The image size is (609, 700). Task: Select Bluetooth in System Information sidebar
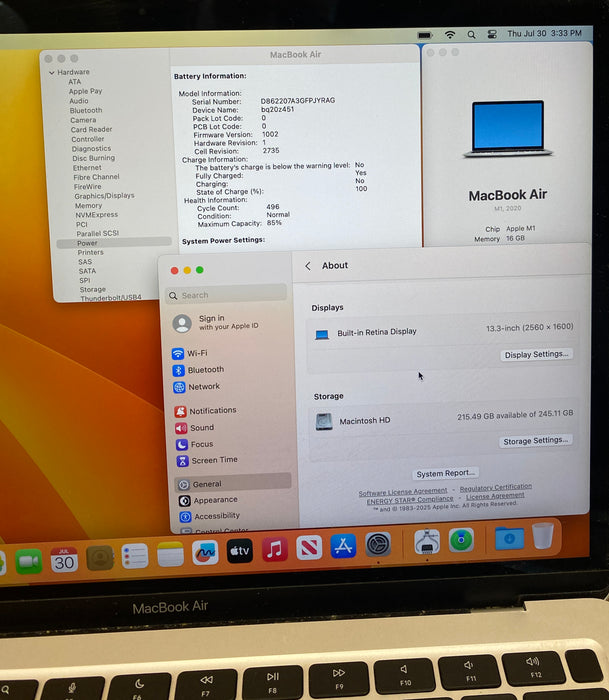(x=86, y=110)
